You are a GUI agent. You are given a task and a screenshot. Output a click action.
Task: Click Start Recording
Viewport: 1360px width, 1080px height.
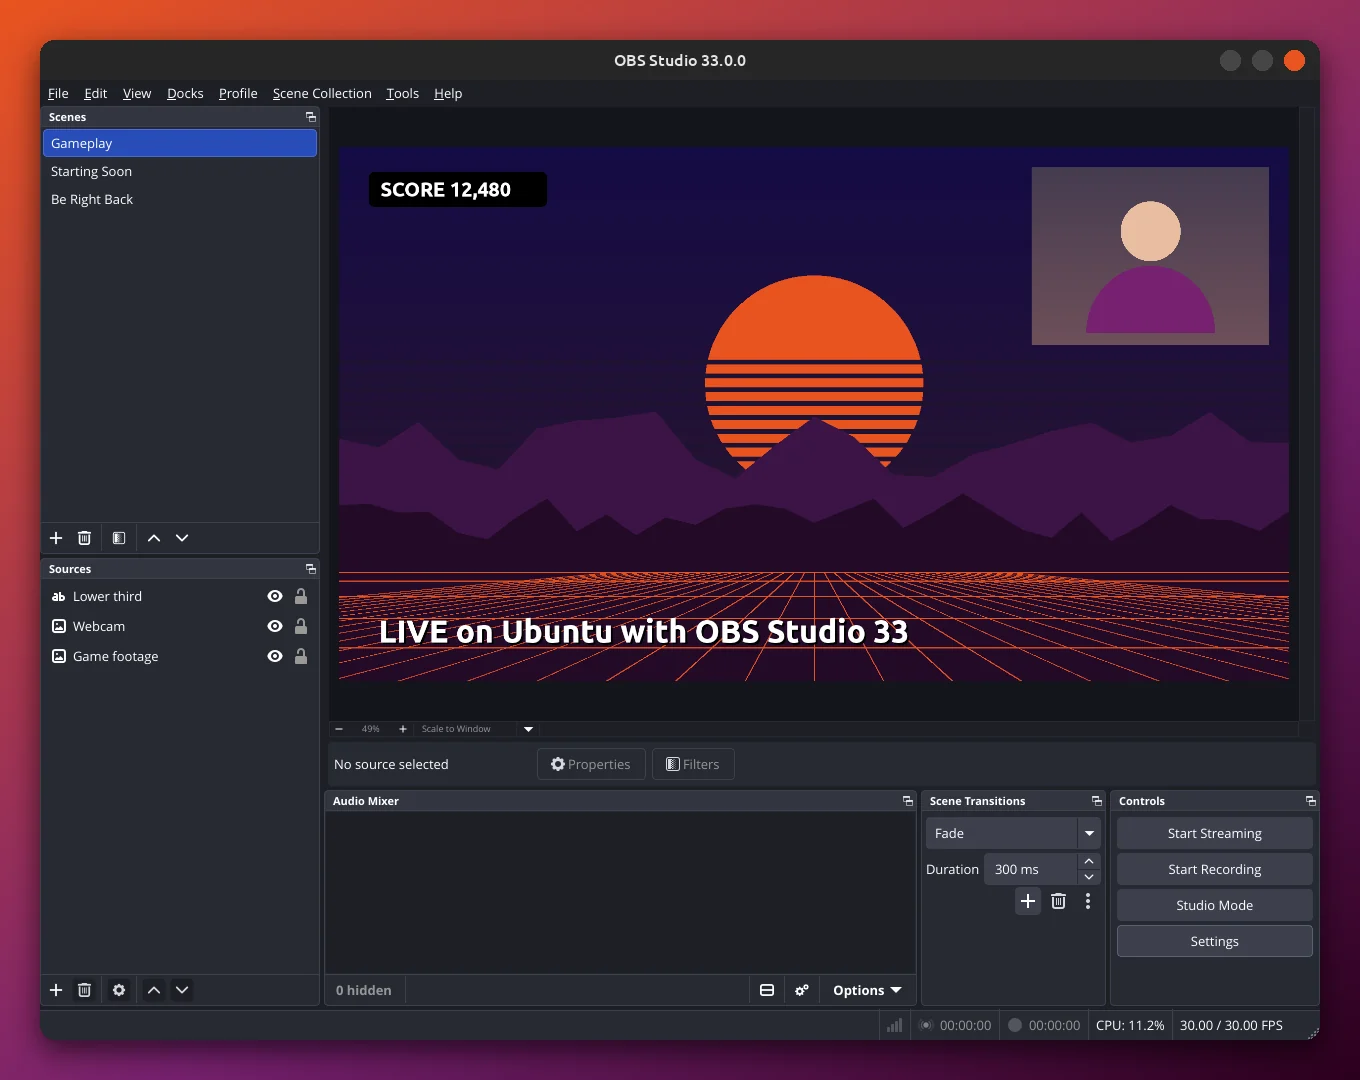pyautogui.click(x=1215, y=869)
